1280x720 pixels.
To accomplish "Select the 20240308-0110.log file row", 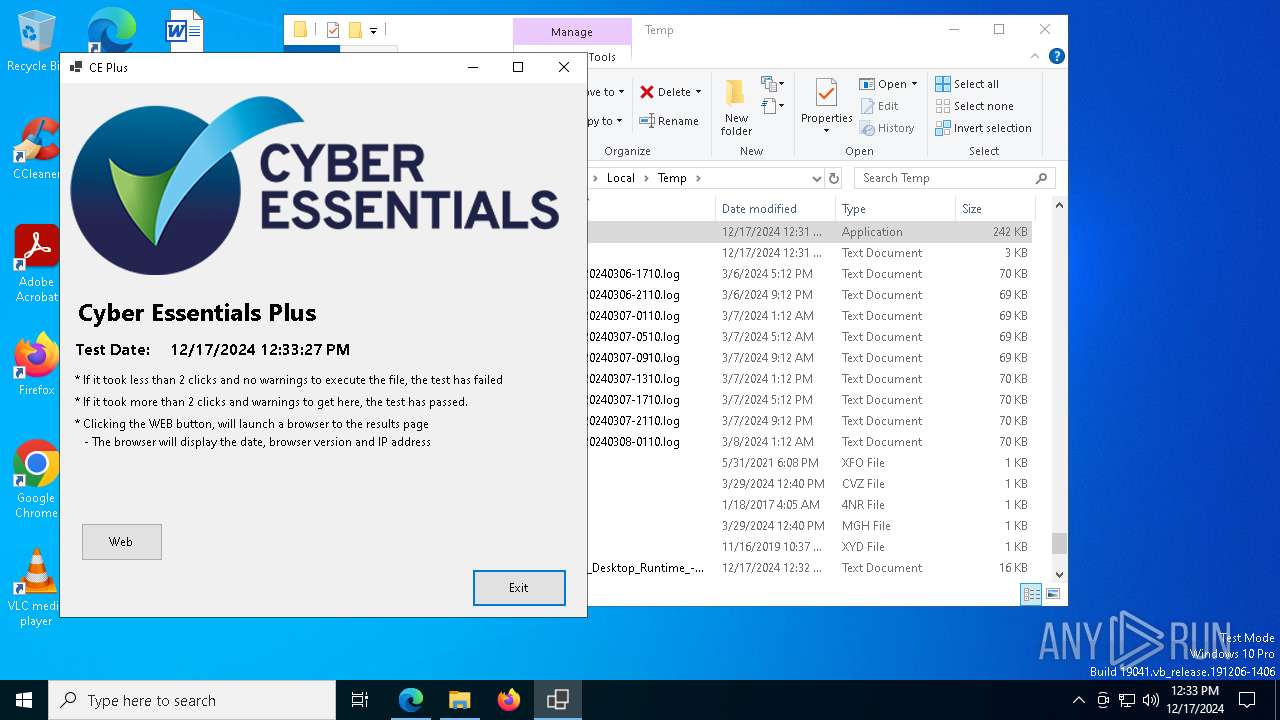I will pos(809,442).
